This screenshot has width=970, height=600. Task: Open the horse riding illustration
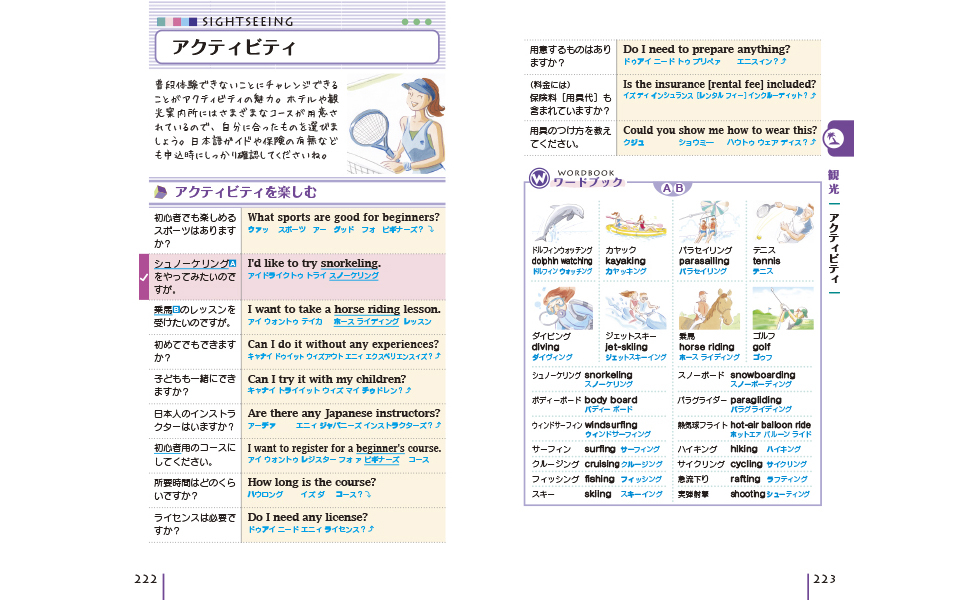709,308
